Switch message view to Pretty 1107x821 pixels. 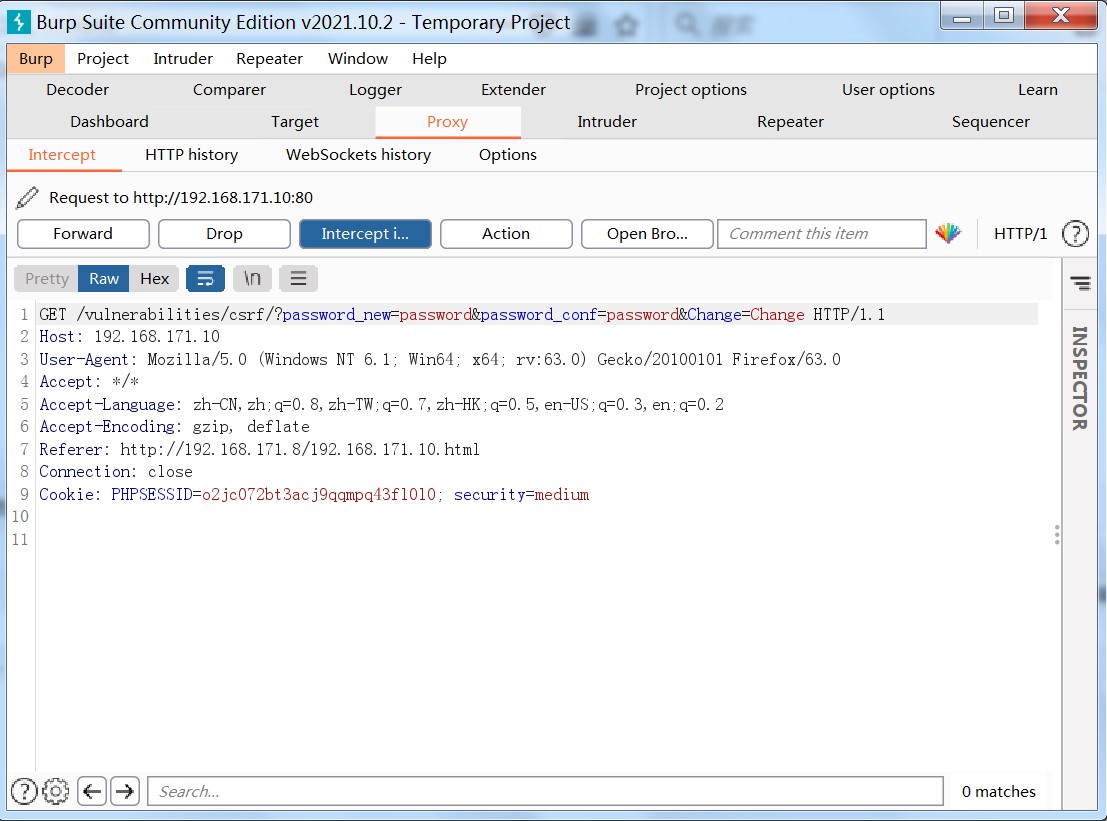click(47, 279)
